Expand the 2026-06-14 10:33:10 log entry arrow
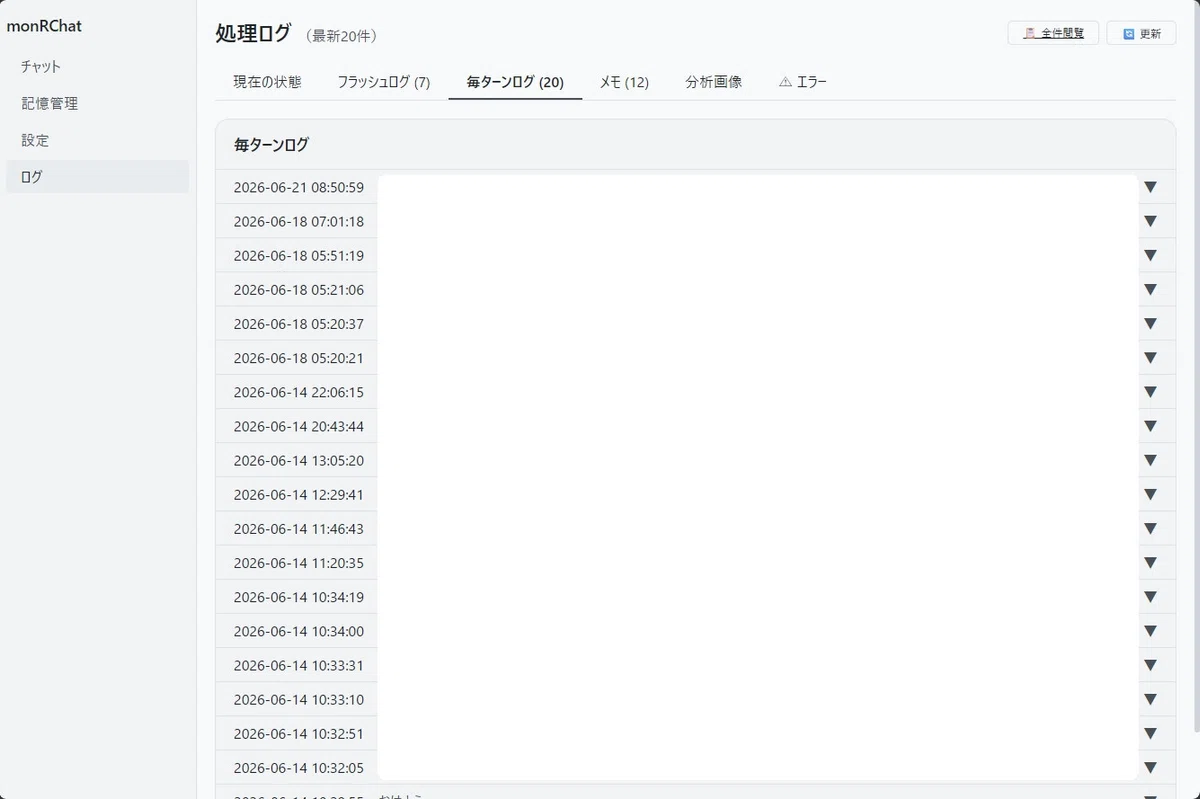This screenshot has width=1200, height=799. [1150, 699]
